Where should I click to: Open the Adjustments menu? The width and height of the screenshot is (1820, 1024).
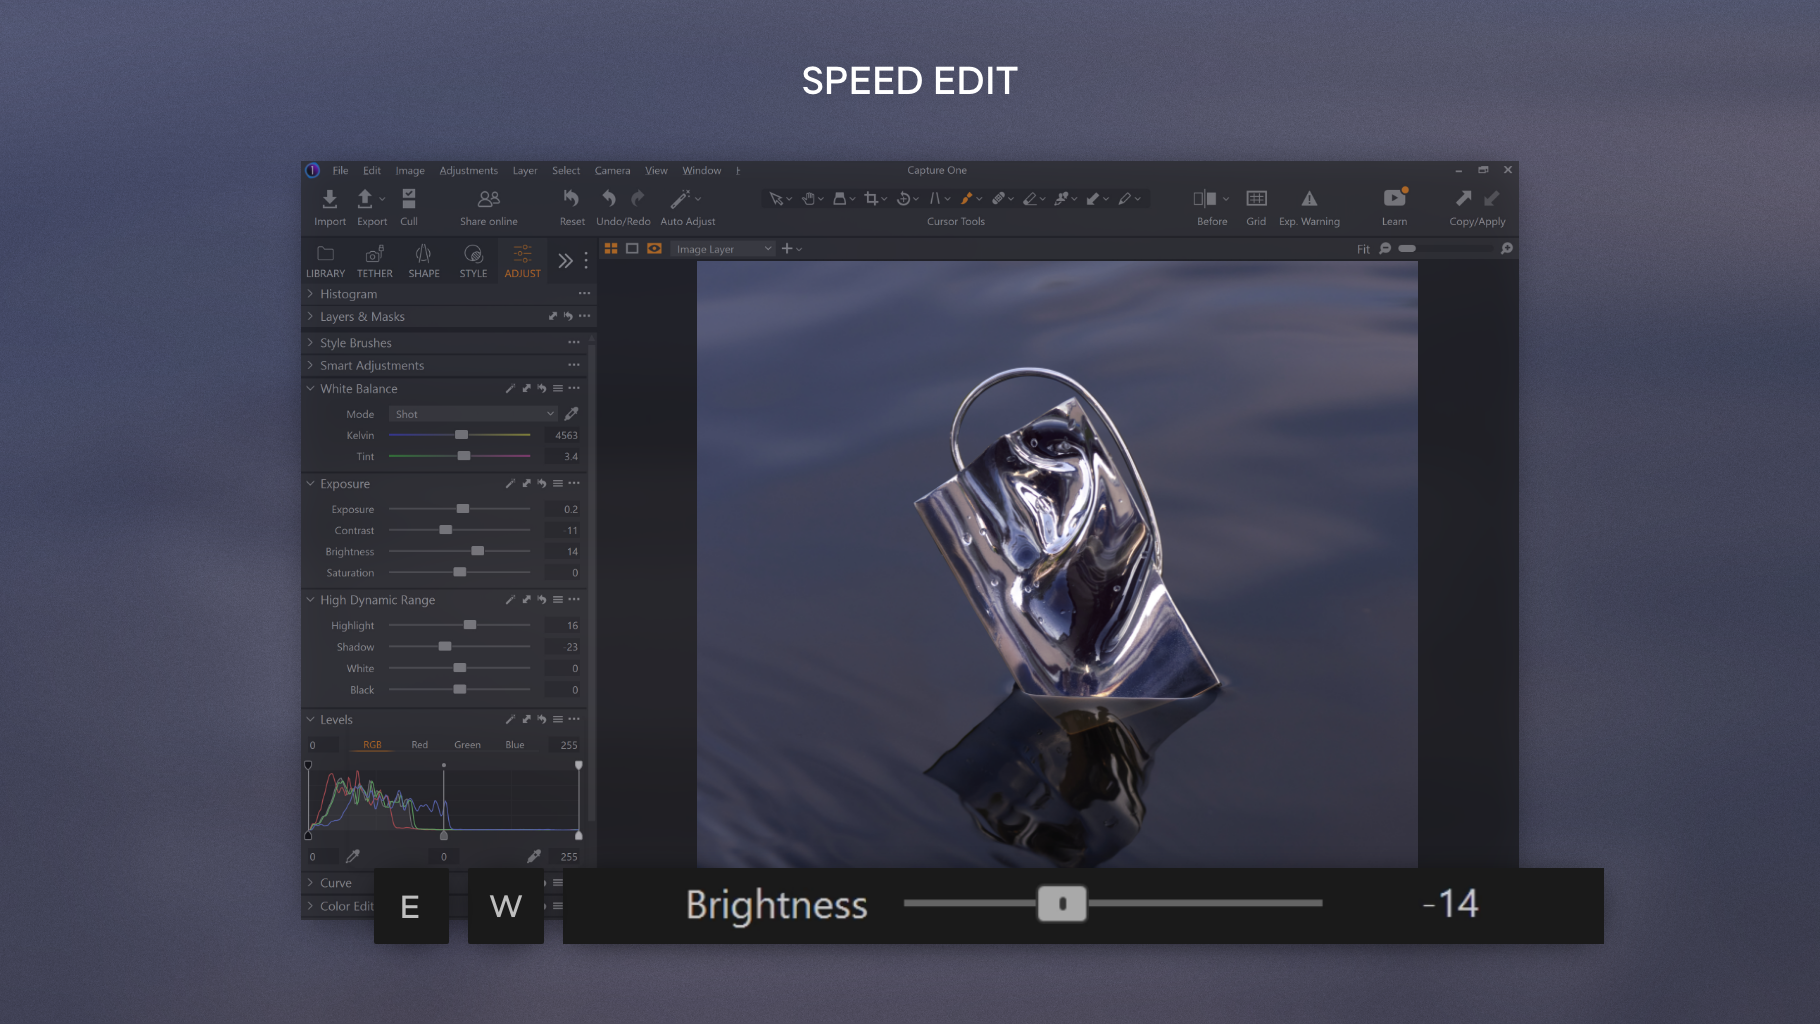coord(468,170)
